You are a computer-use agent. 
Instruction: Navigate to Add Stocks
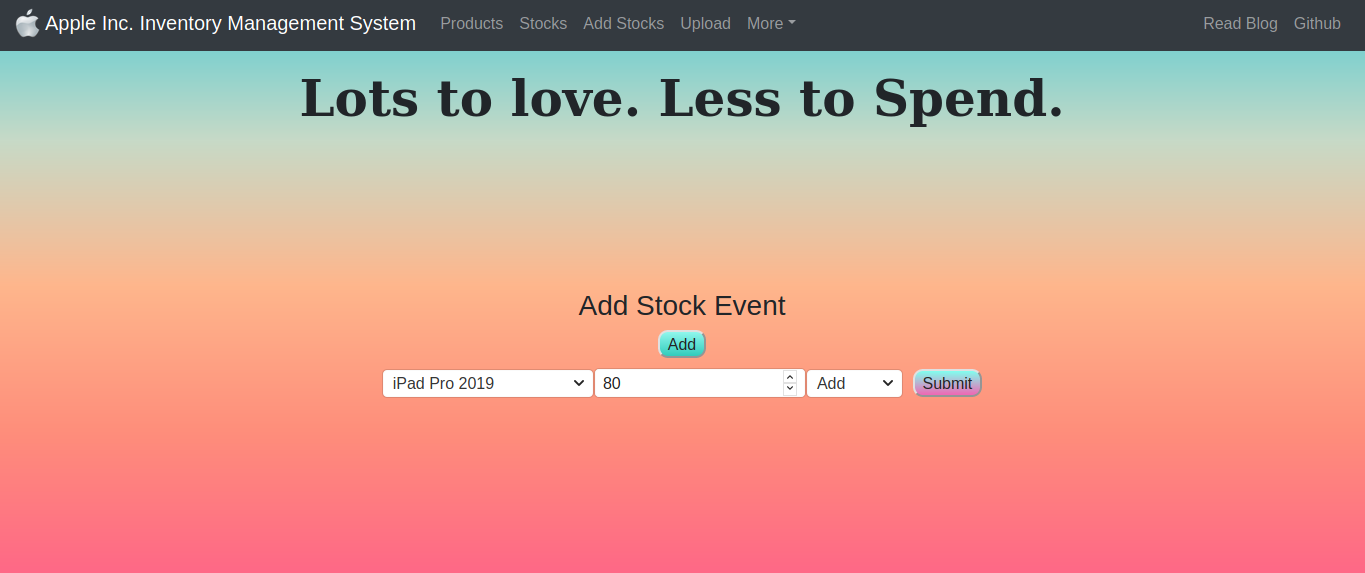(x=623, y=23)
